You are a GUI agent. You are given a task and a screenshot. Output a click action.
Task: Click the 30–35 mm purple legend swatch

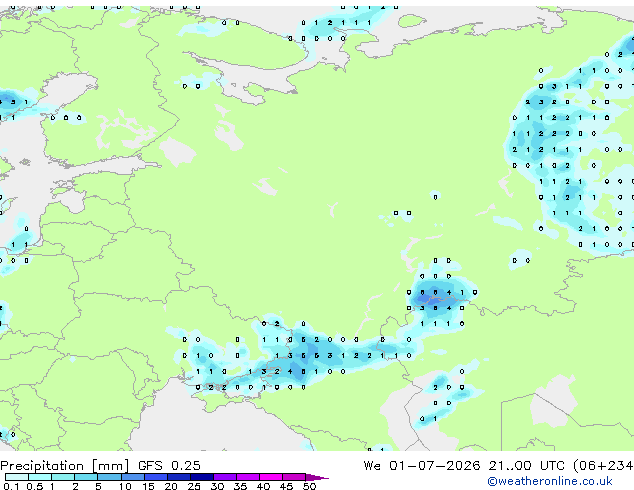click(224, 477)
